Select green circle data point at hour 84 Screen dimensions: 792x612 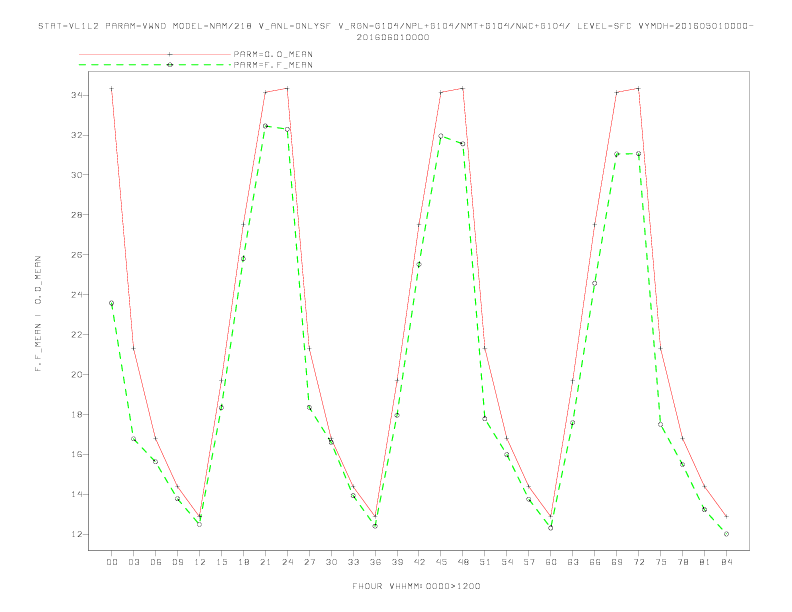click(726, 534)
